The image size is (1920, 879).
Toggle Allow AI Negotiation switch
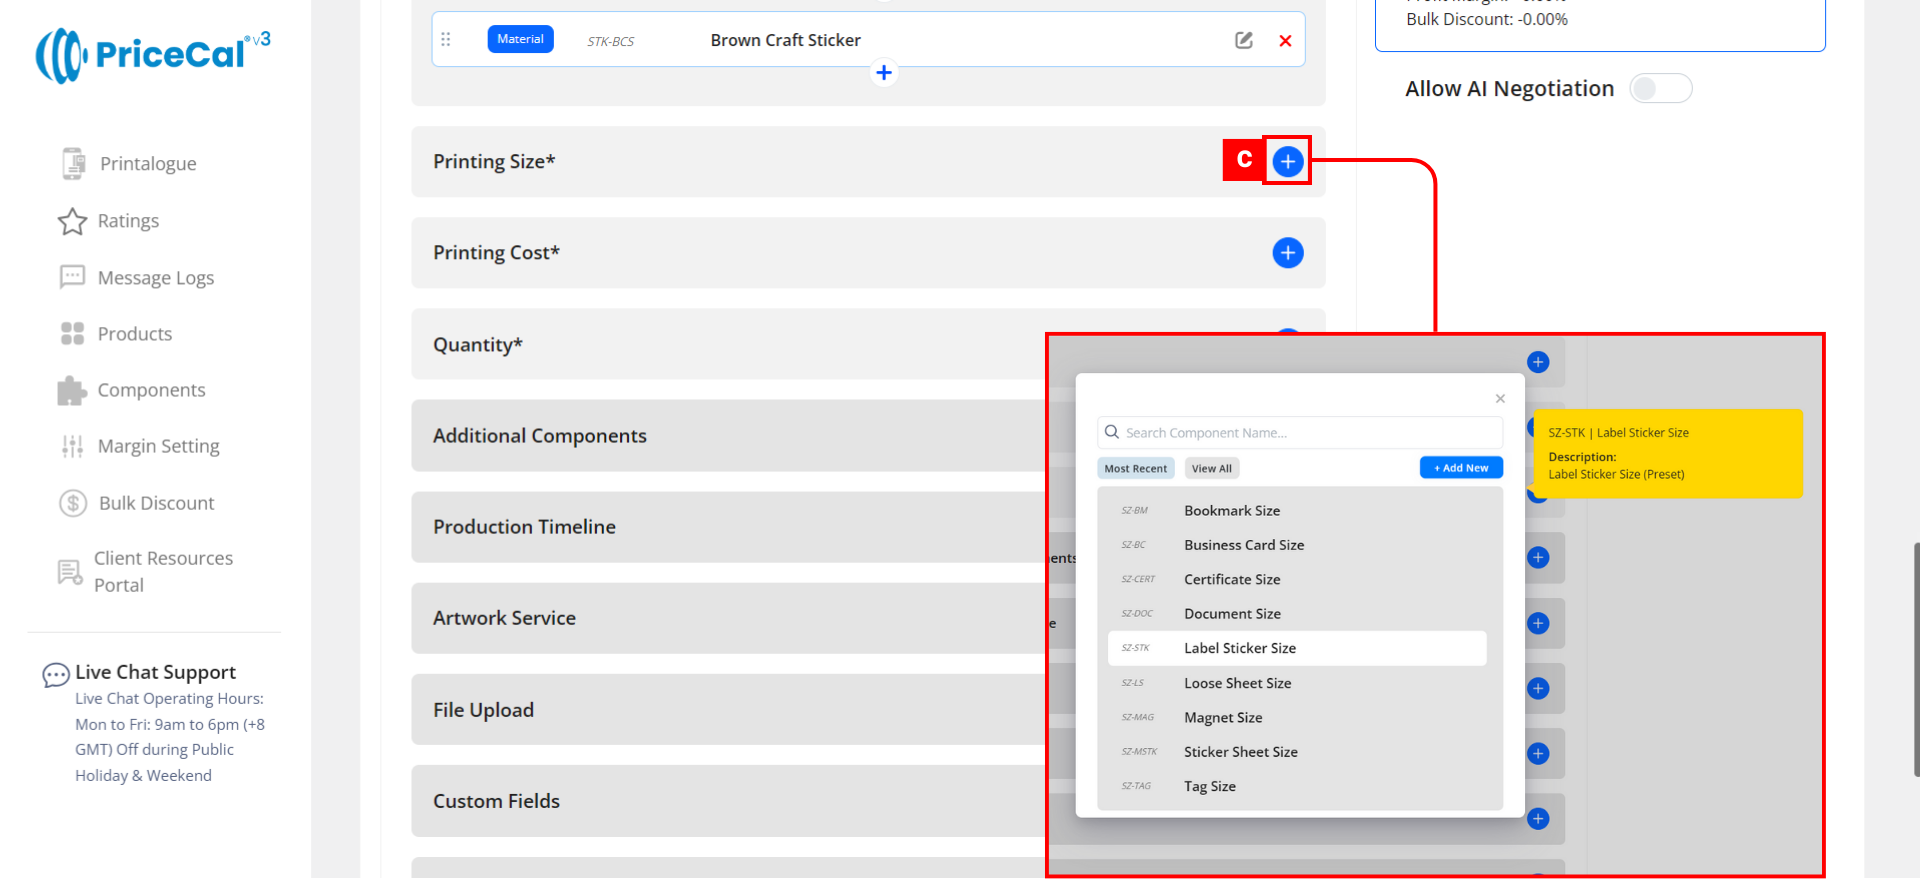pos(1660,89)
